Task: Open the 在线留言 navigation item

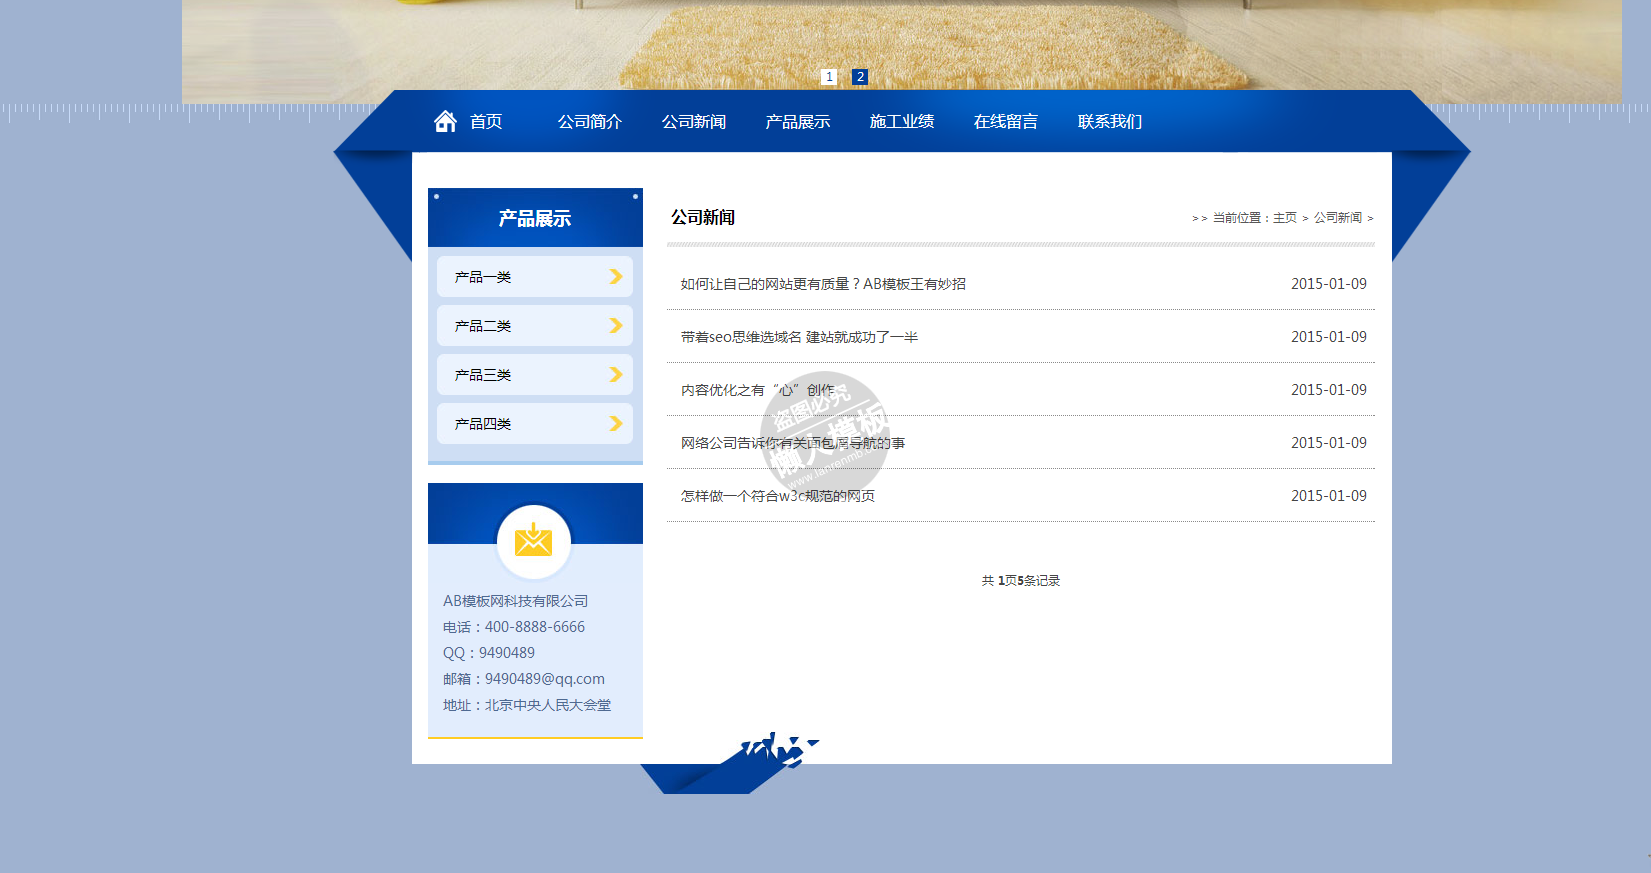Action: click(x=1006, y=122)
